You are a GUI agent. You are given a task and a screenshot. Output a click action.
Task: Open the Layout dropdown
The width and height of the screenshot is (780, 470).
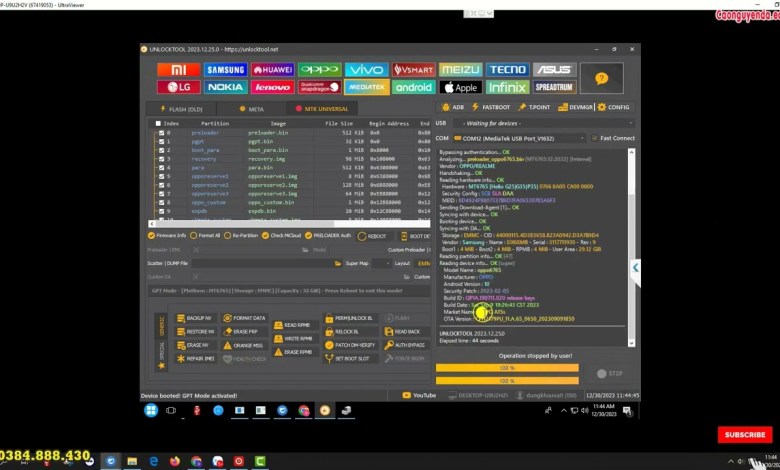point(422,263)
